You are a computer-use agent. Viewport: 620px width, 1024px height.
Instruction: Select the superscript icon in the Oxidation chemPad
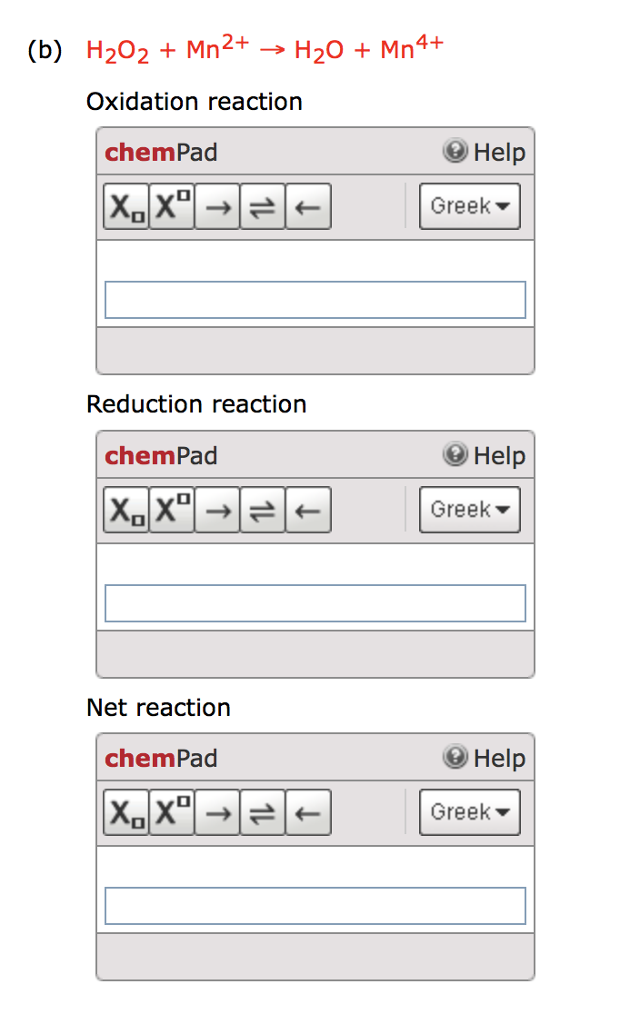pos(170,206)
